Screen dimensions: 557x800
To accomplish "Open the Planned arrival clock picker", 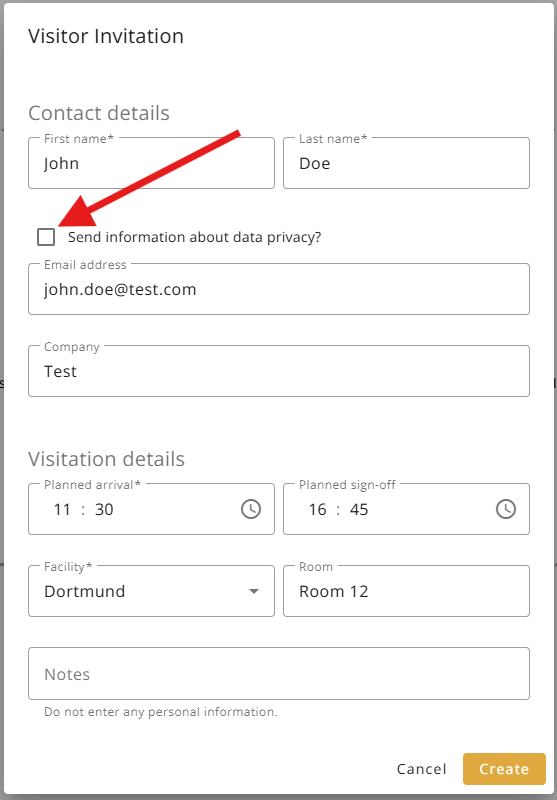I will point(250,509).
